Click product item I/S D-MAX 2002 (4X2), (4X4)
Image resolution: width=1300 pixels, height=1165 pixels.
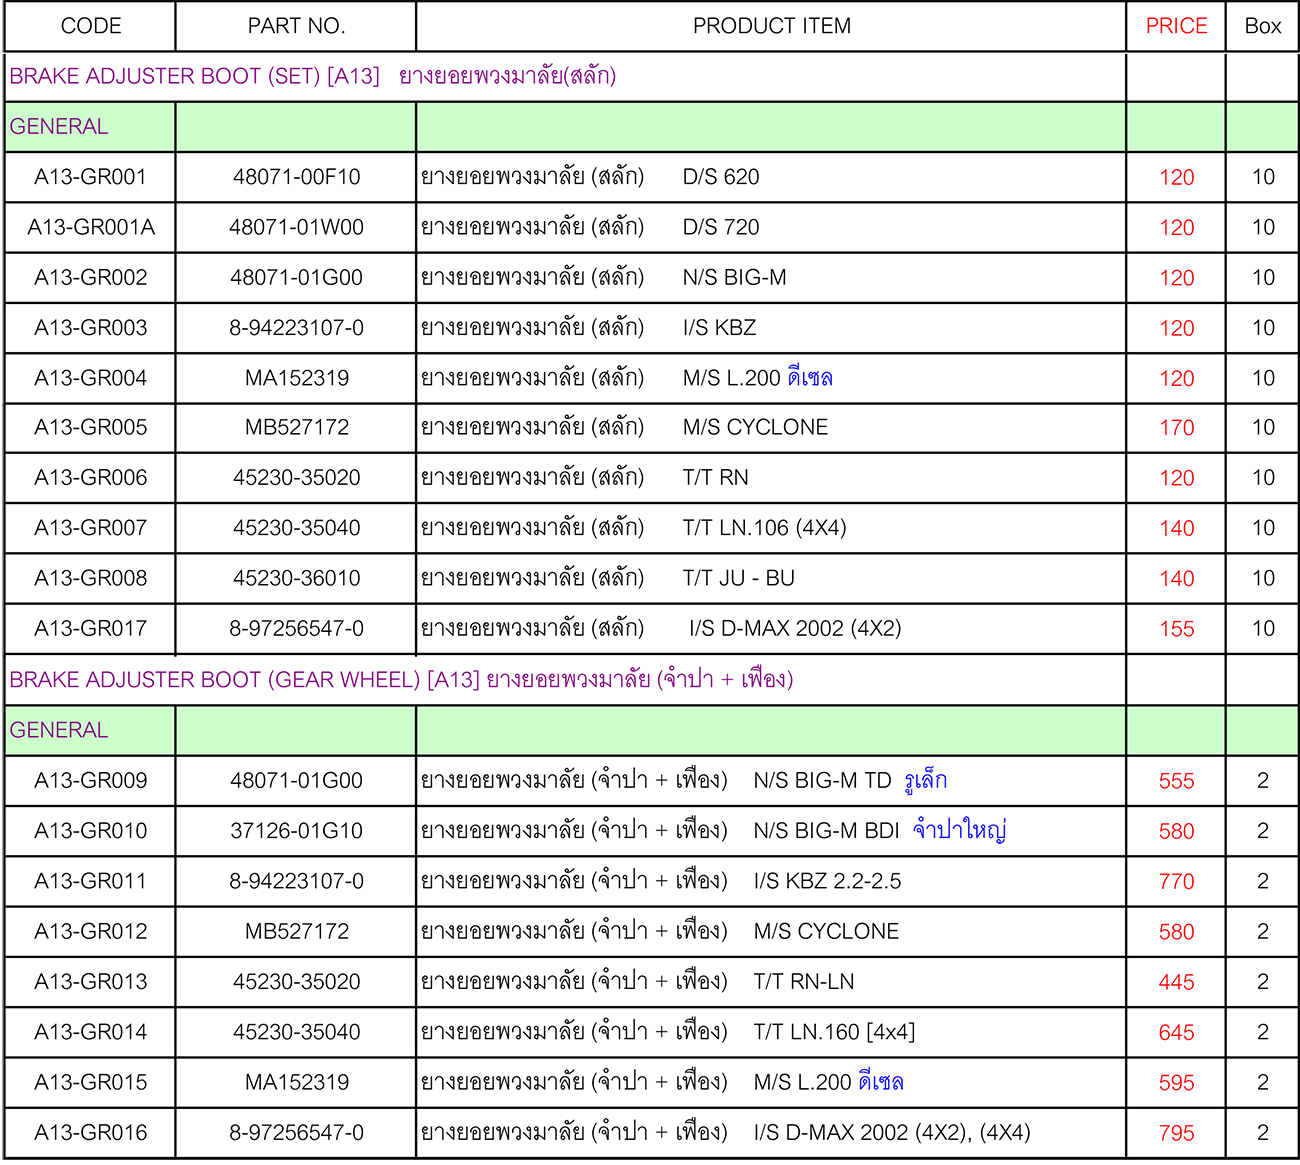coord(892,1132)
